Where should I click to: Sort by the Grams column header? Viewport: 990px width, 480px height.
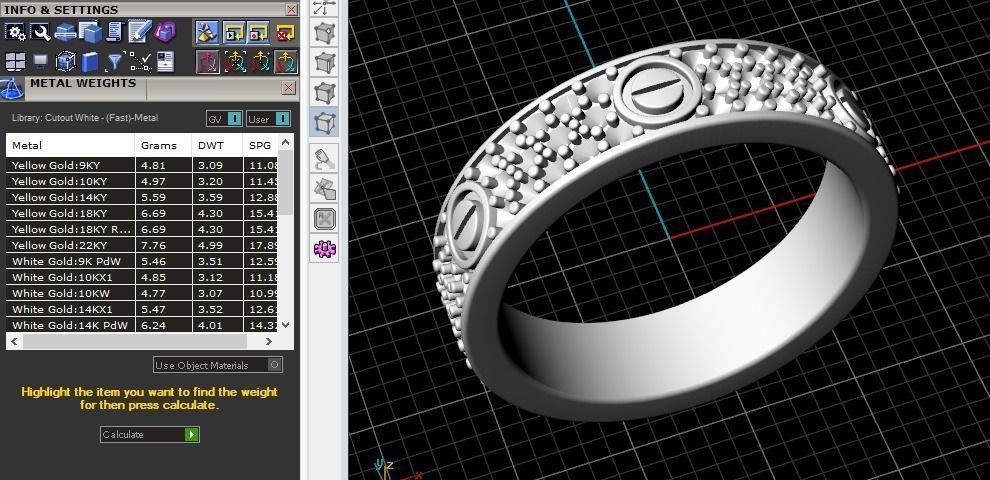(164, 145)
